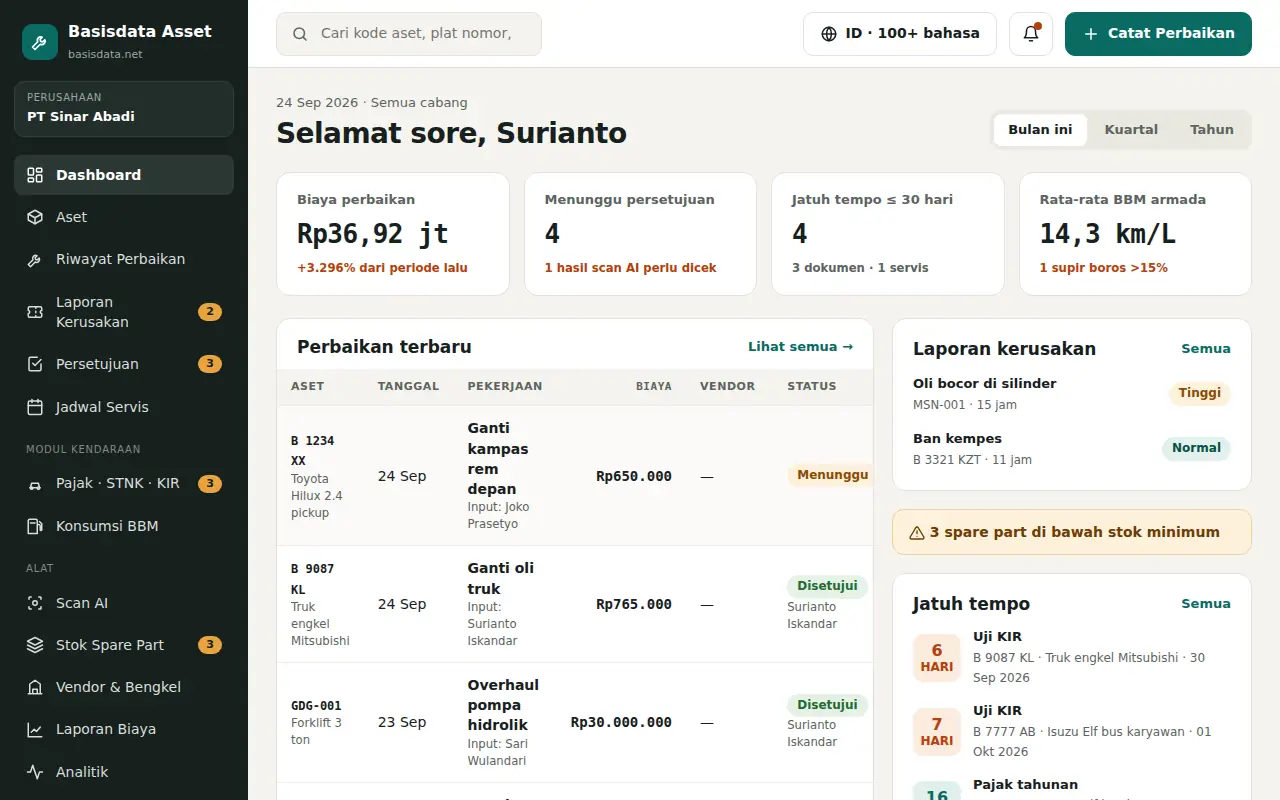Open Riwayat Perbaikan from sidebar

tap(124, 260)
